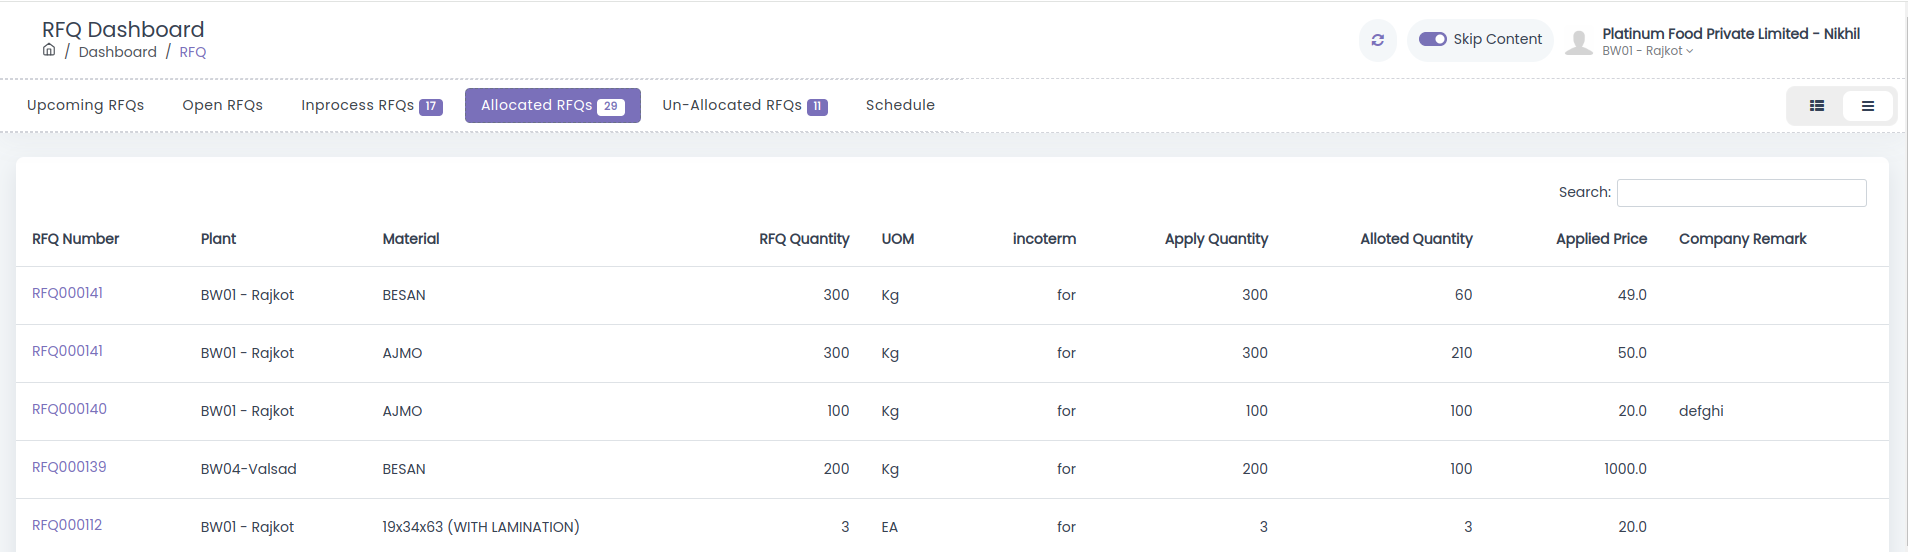Click the user avatar icon

1578,42
